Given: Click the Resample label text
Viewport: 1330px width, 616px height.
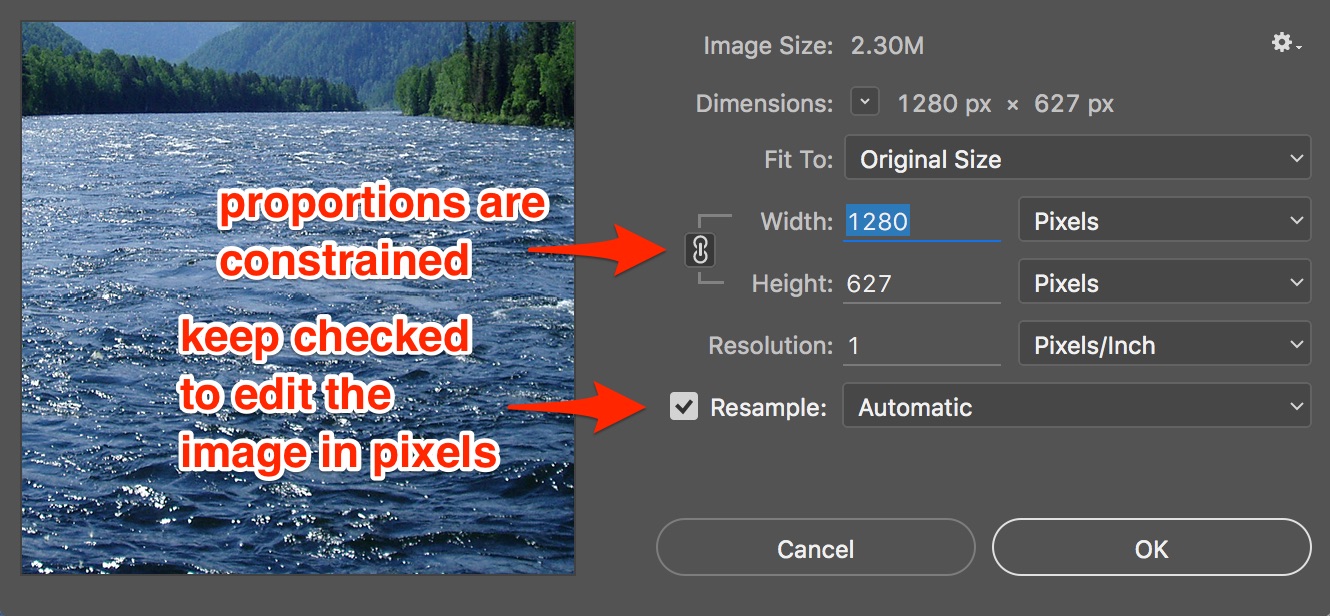Looking at the screenshot, I should (768, 407).
